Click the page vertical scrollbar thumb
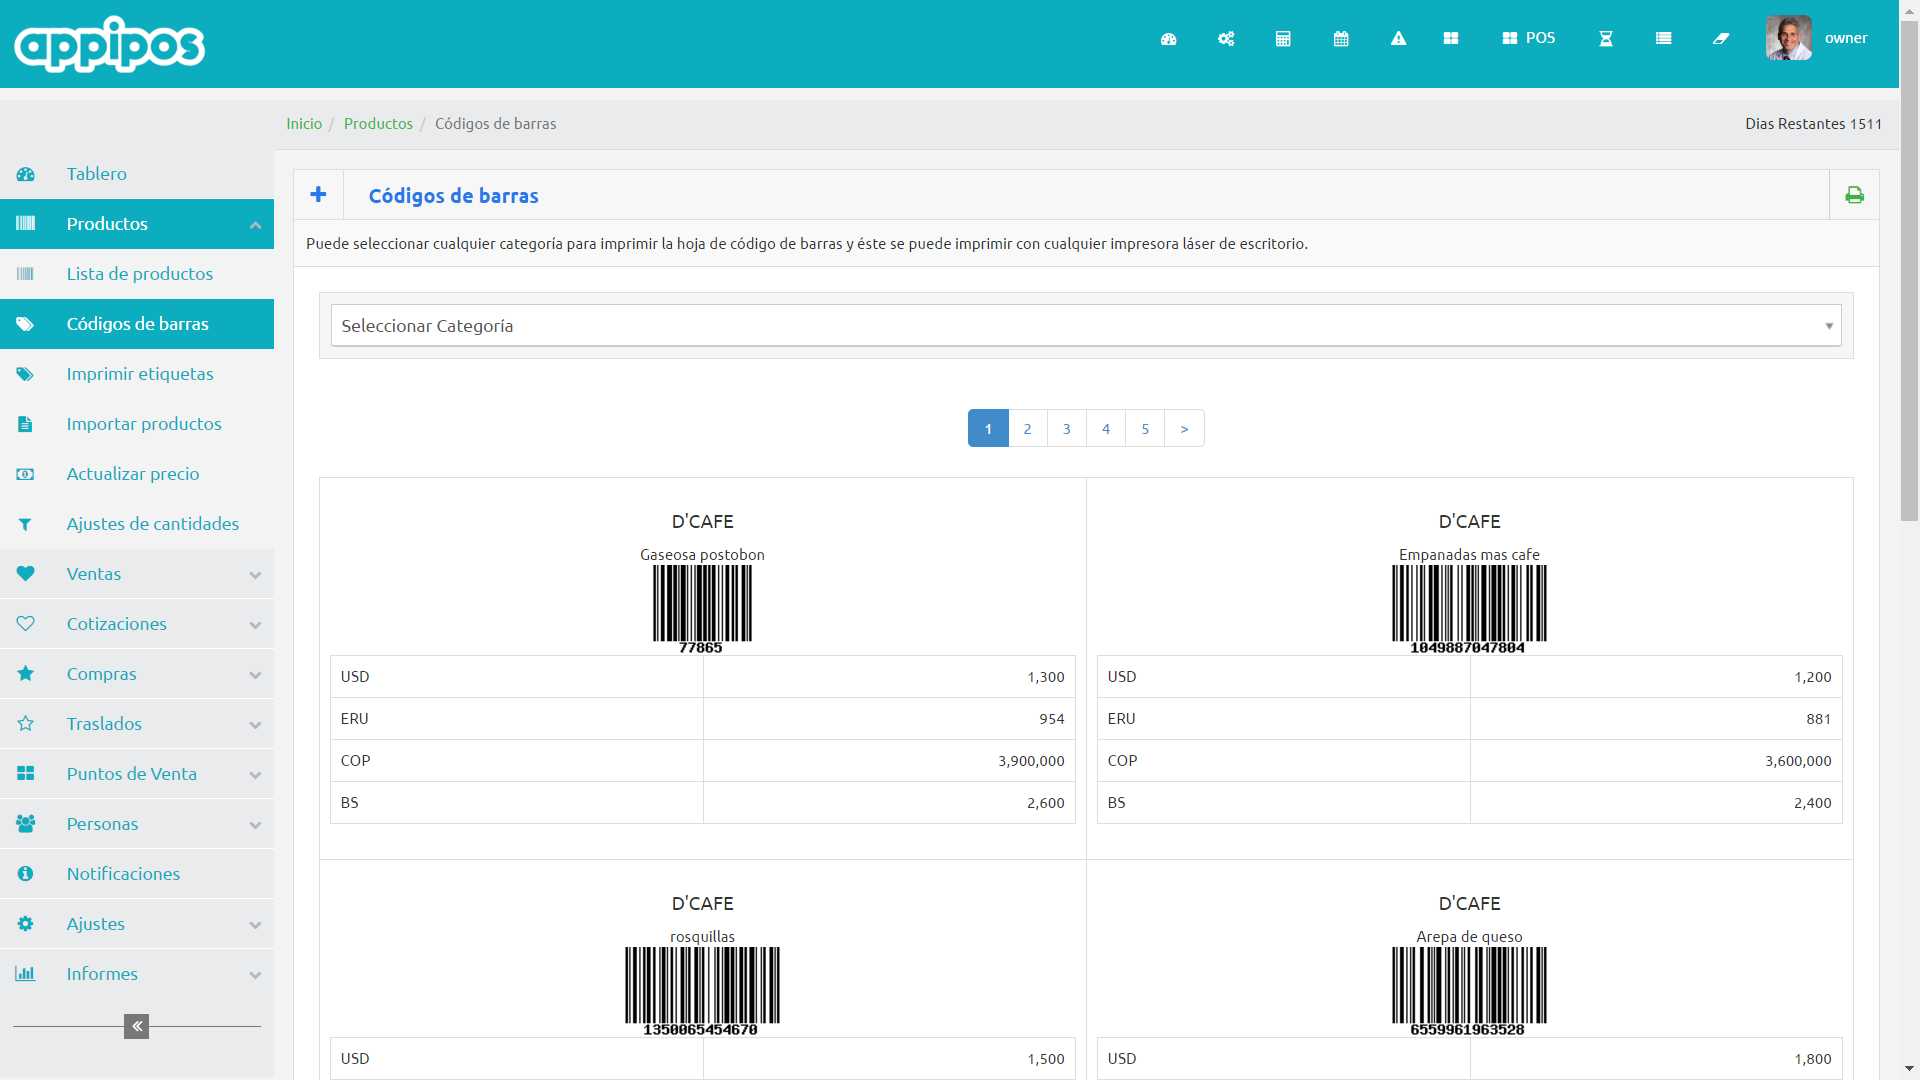The width and height of the screenshot is (1920, 1080). pyautogui.click(x=1909, y=270)
